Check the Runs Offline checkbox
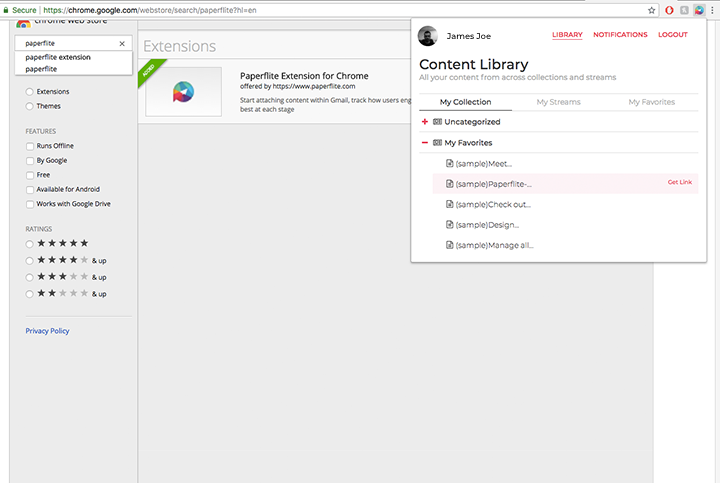Screen dimensions: 720x483 pyautogui.click(x=30, y=146)
